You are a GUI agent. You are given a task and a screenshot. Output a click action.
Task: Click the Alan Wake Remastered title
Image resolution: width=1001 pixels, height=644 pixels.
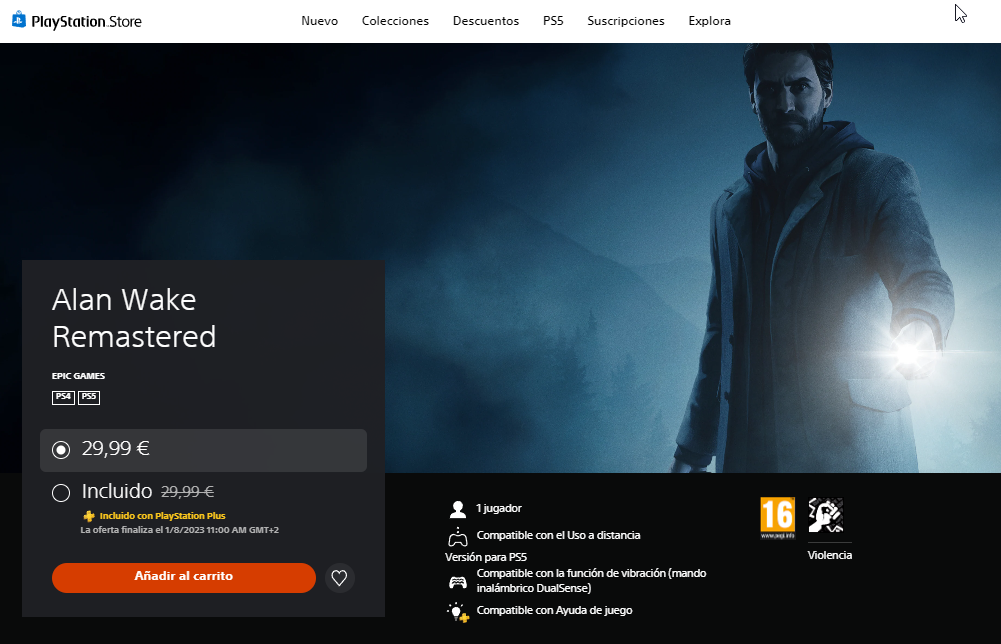[134, 318]
